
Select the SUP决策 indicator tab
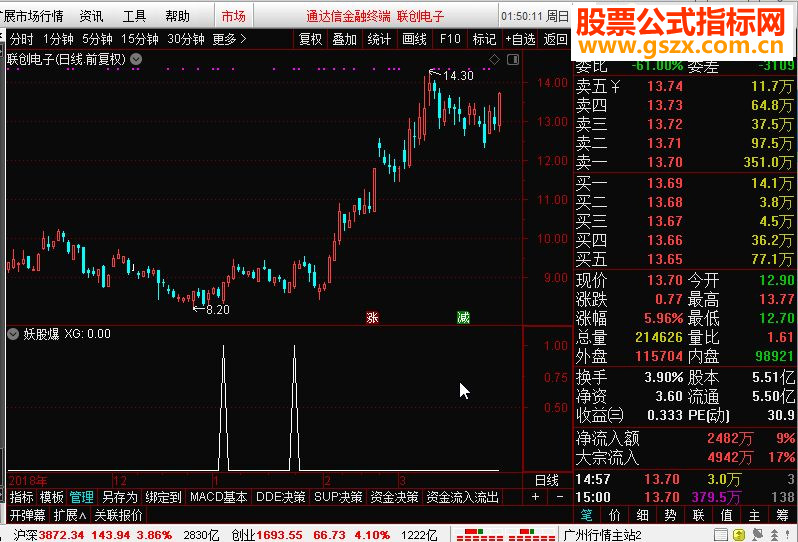[x=338, y=497]
